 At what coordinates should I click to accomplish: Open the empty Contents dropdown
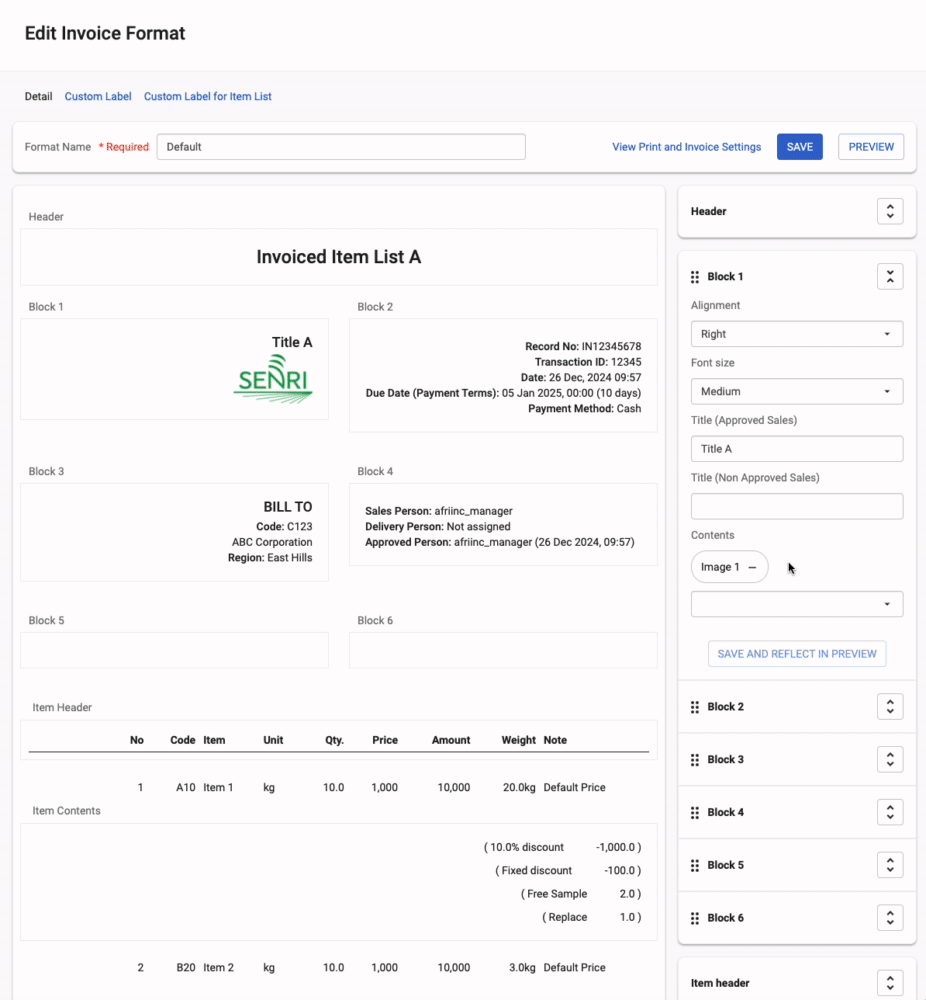tap(797, 604)
